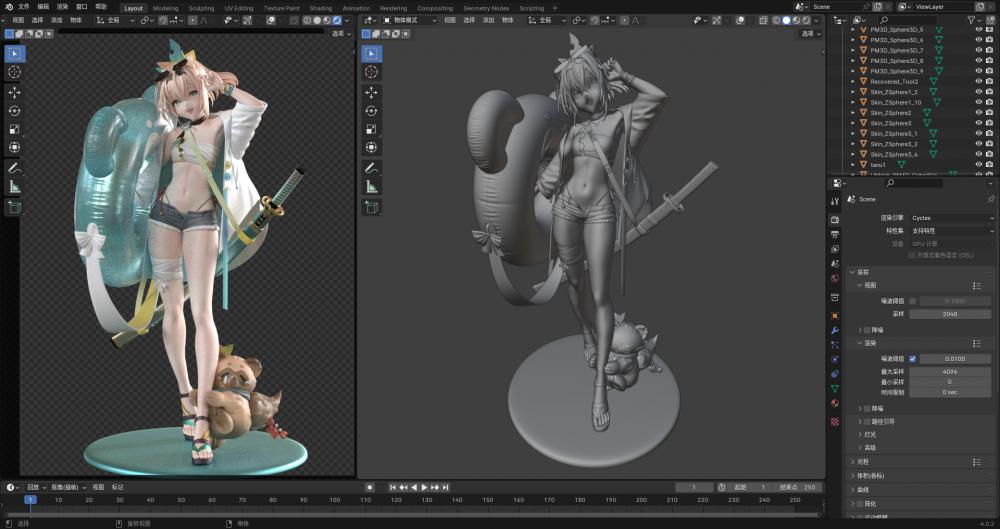
Task: Open the 选项 dropdown in left viewport
Action: point(341,34)
